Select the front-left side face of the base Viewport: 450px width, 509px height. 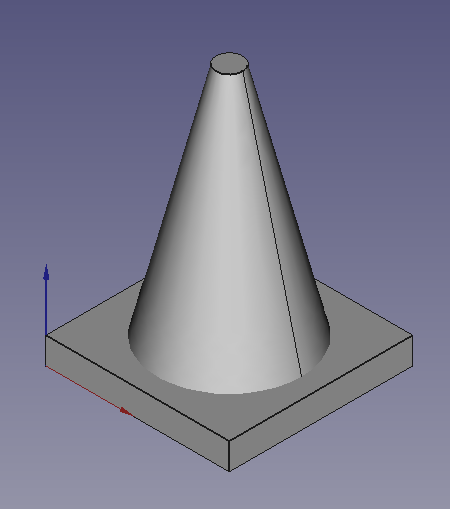(x=137, y=403)
